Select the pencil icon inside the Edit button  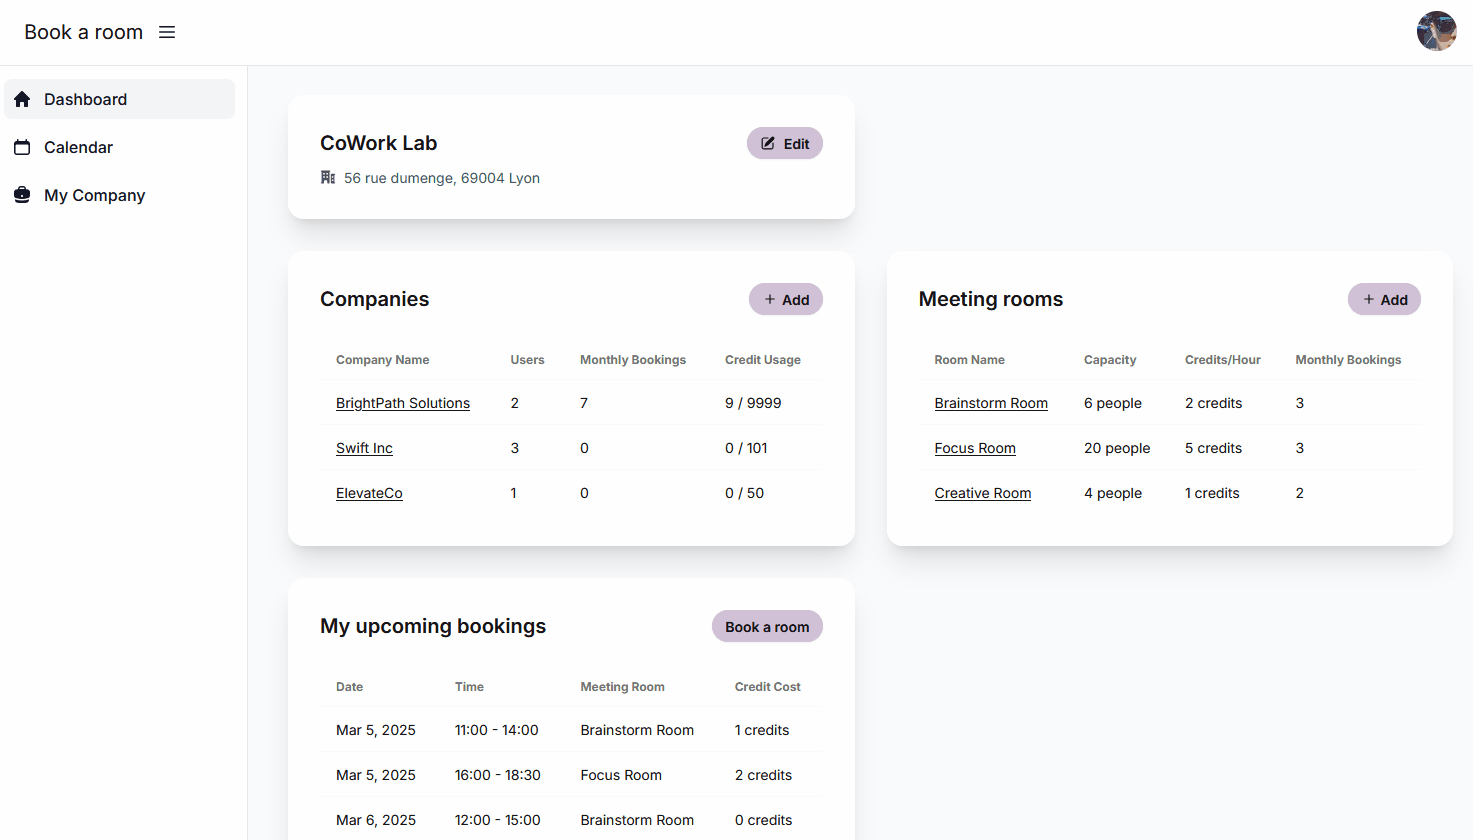tap(768, 143)
